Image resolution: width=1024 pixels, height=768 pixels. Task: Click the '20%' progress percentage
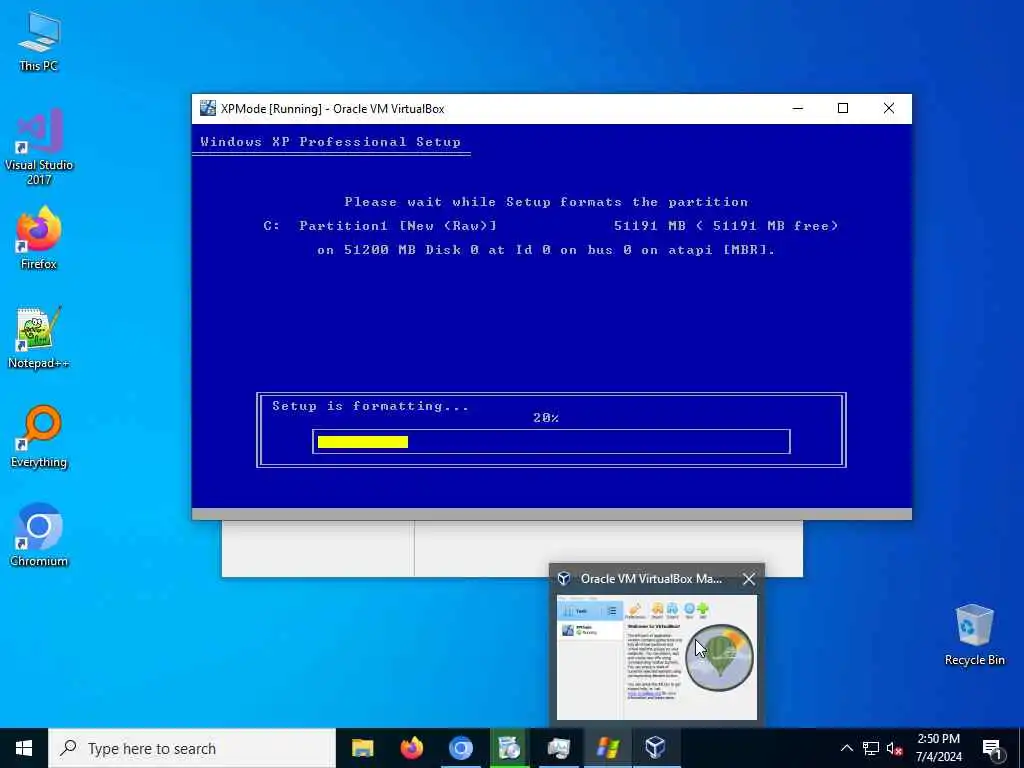click(x=546, y=418)
